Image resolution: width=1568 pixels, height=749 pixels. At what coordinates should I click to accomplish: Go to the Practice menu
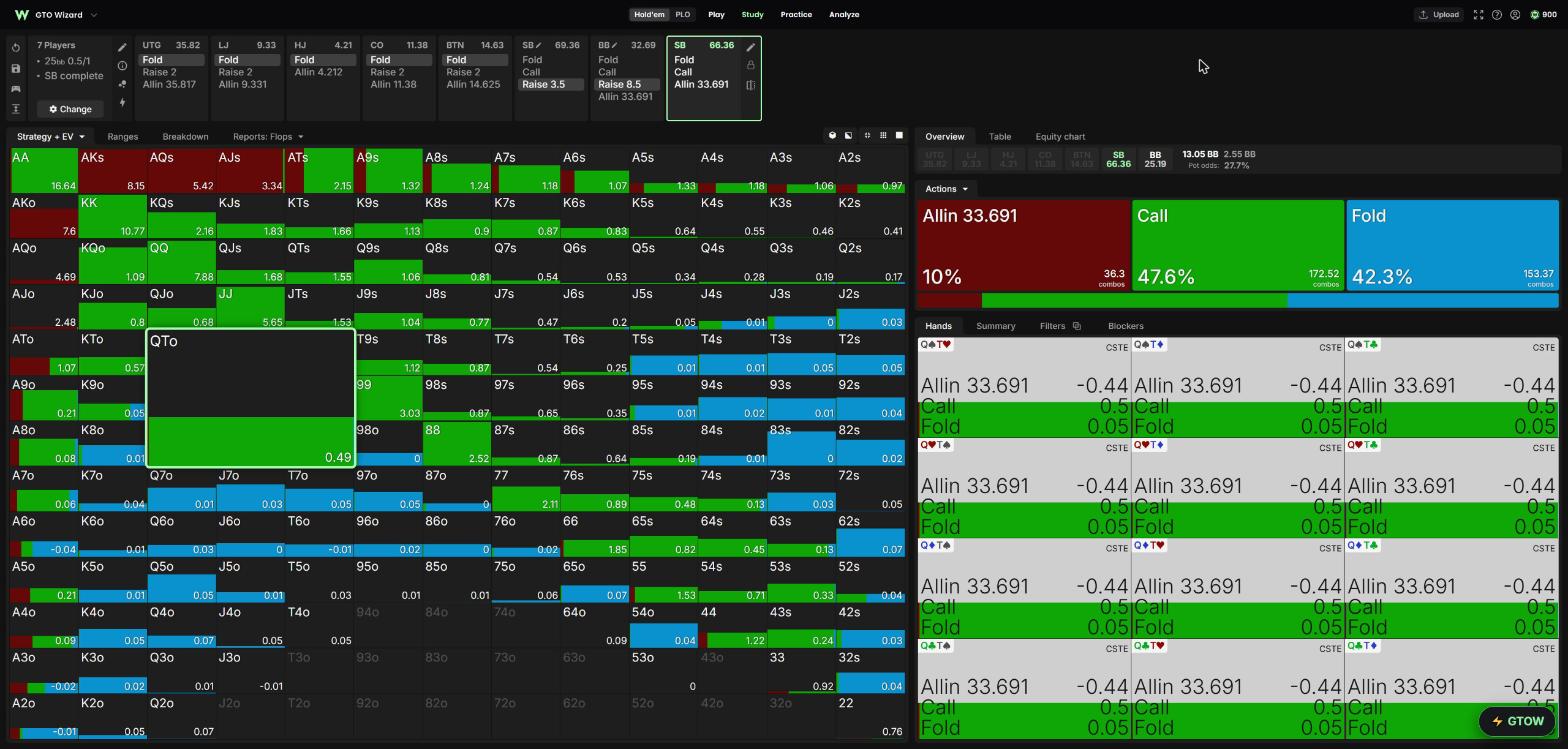796,15
